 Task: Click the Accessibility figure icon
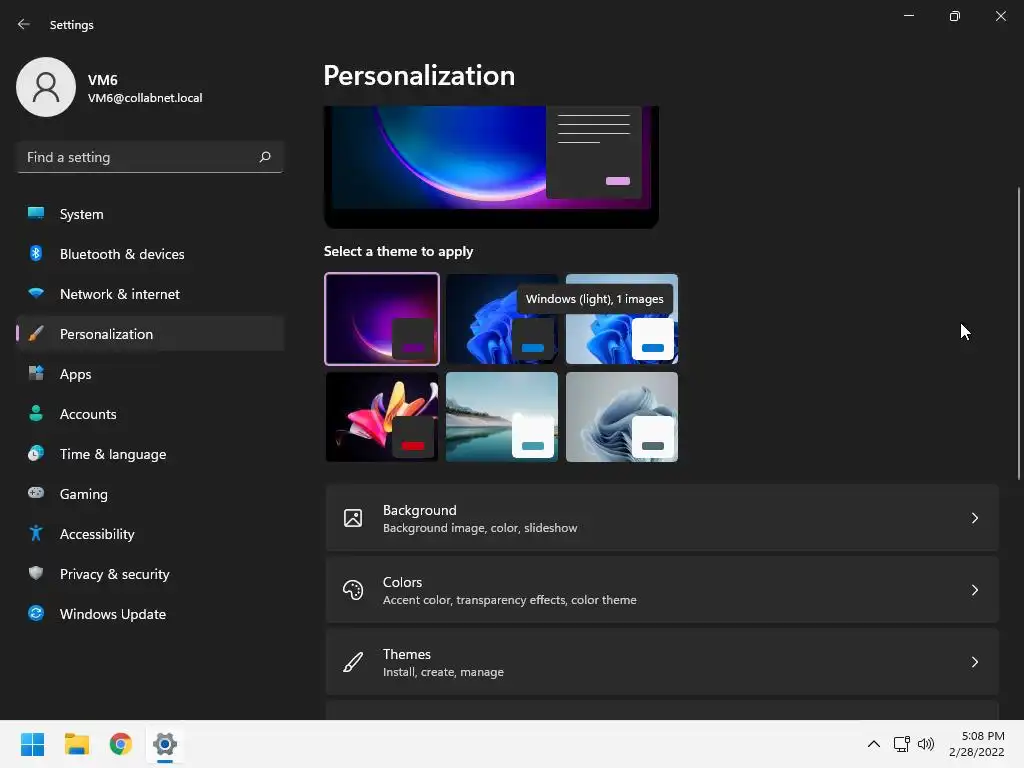coord(36,534)
